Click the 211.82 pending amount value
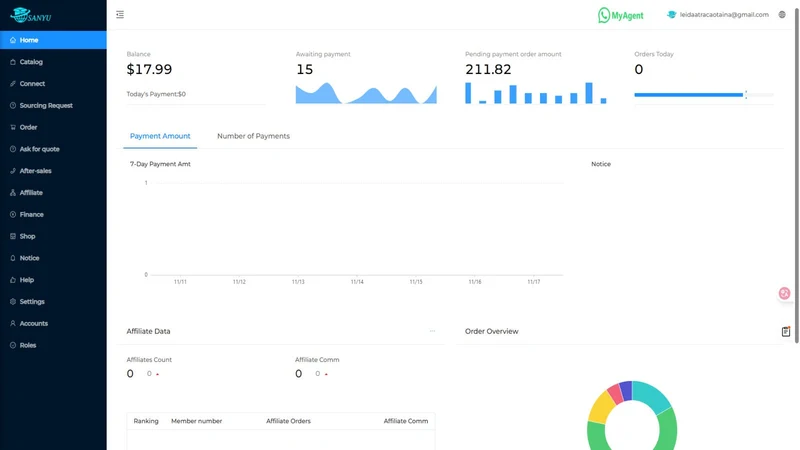 tap(488, 69)
